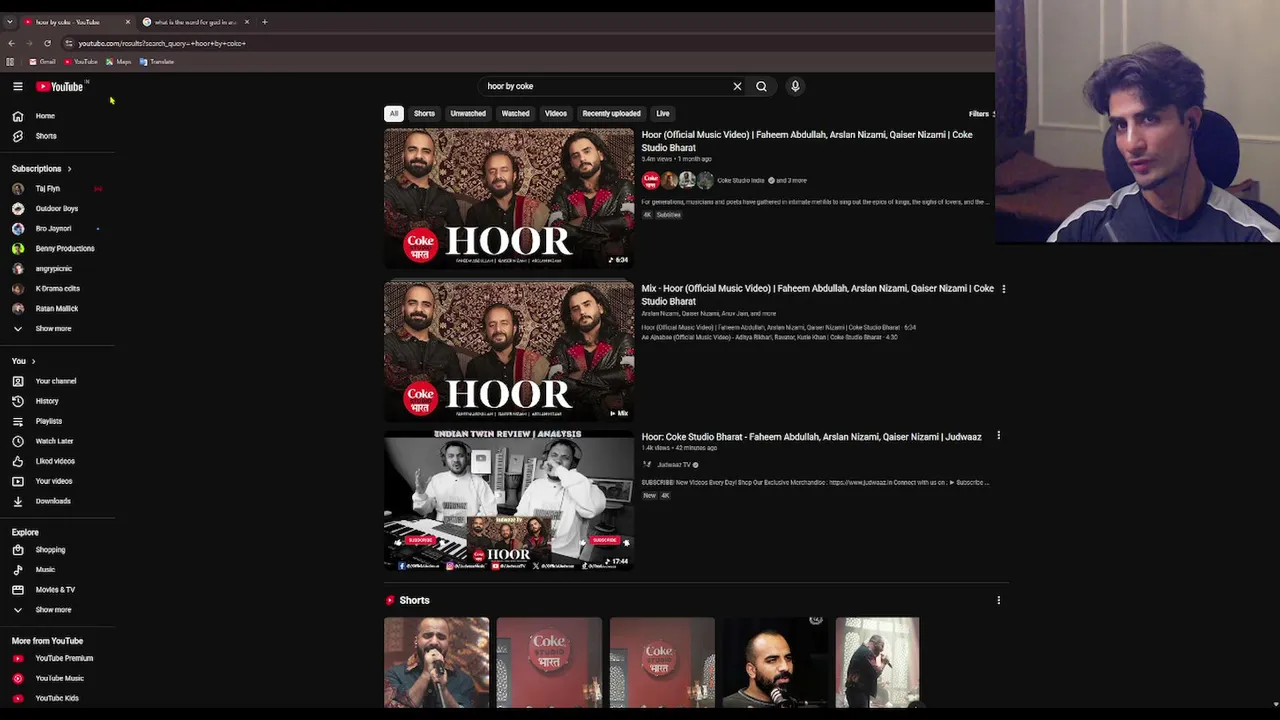Open the Shorts shelf options menu
This screenshot has width=1280, height=720.
(998, 600)
